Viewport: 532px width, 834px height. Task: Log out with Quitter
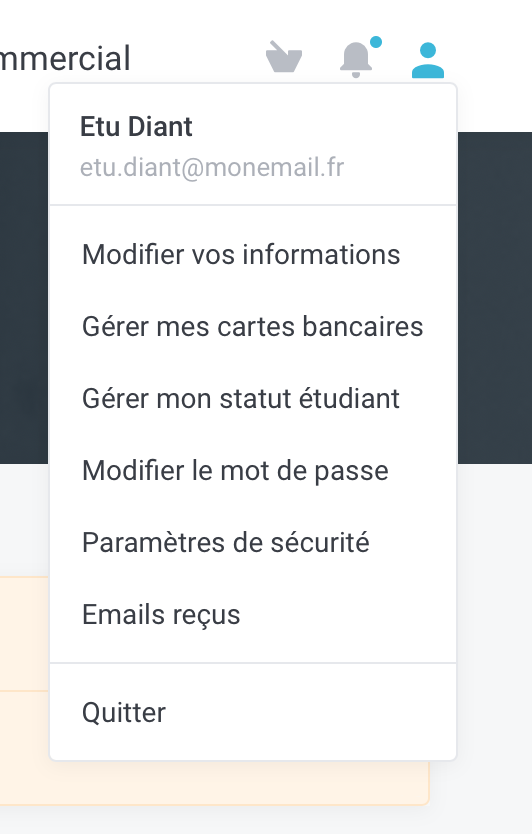[253, 712]
